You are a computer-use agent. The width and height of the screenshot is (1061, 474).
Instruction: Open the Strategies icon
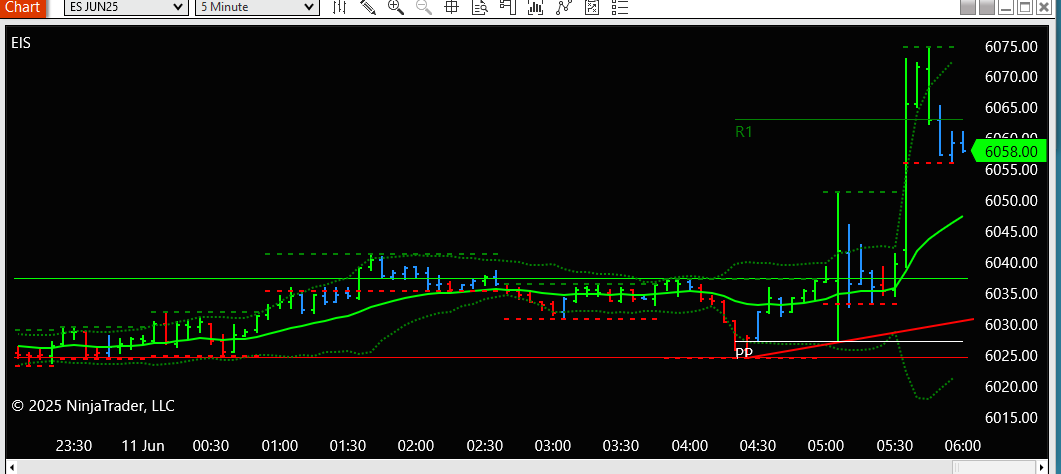(591, 7)
